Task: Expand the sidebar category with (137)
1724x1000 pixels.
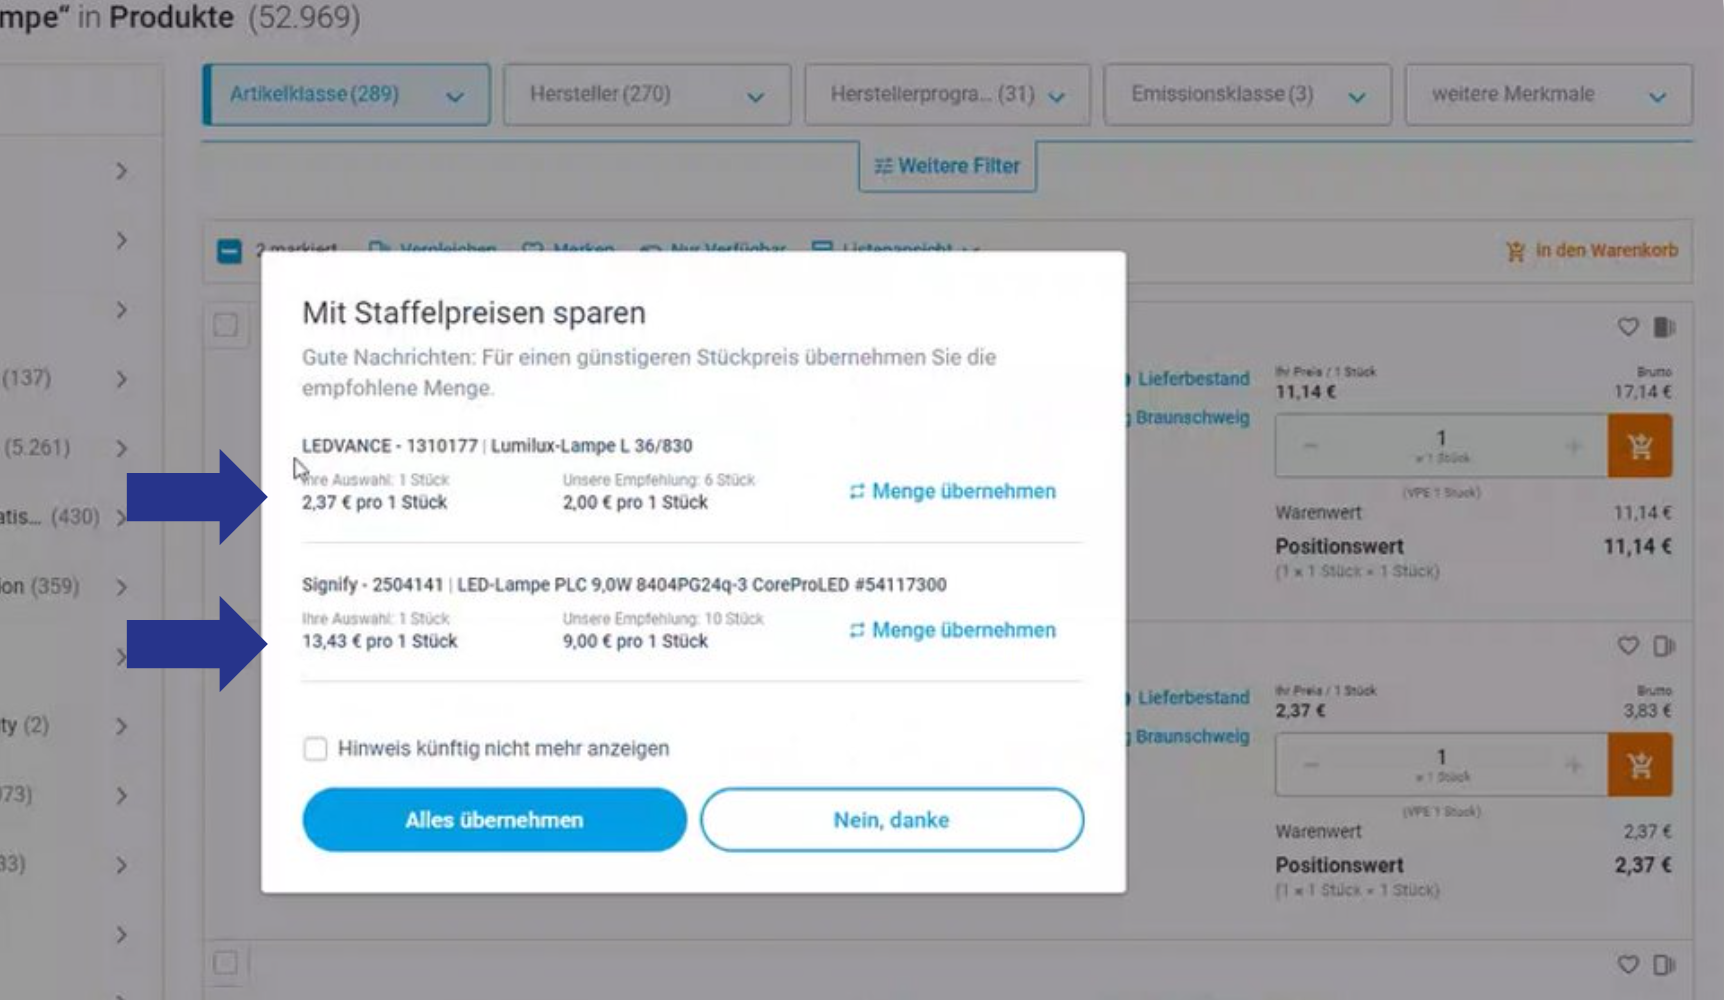Action: pyautogui.click(x=121, y=379)
